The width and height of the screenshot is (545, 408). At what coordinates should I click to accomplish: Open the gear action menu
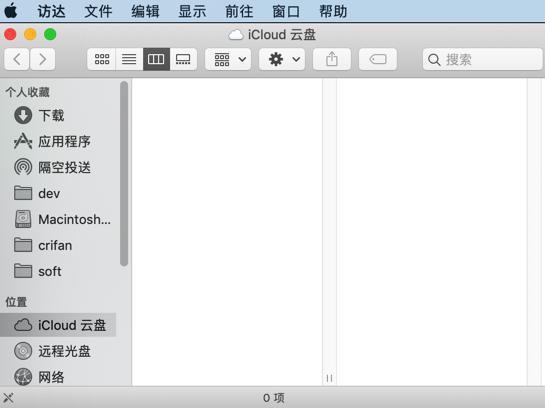point(282,59)
